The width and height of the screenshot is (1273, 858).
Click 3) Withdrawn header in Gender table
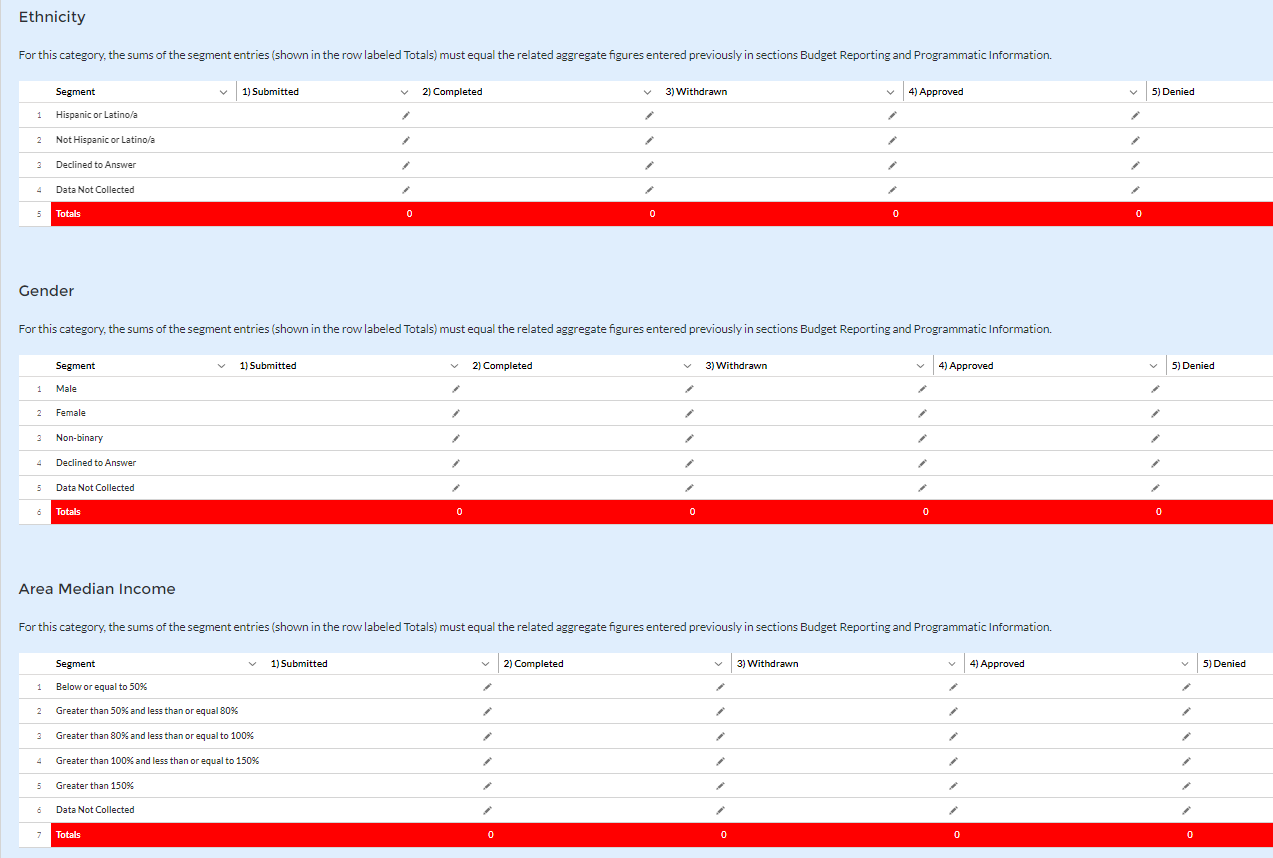(736, 366)
